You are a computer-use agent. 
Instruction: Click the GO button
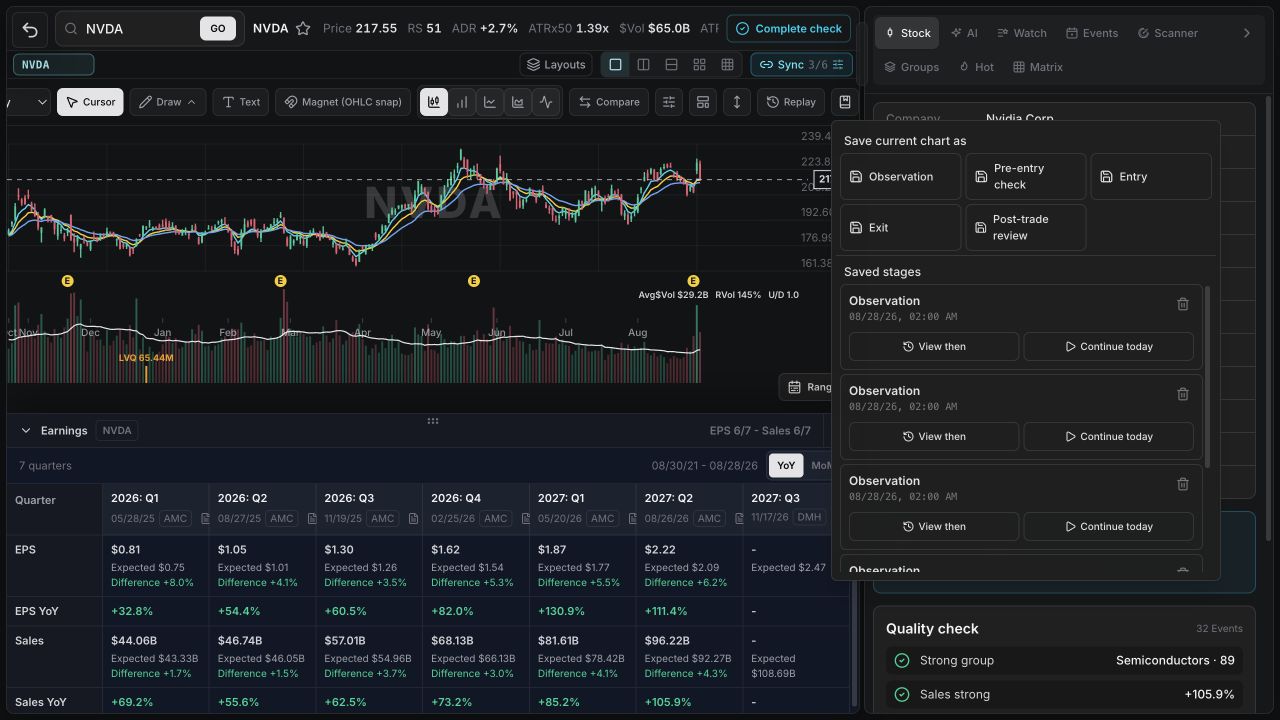(x=218, y=29)
